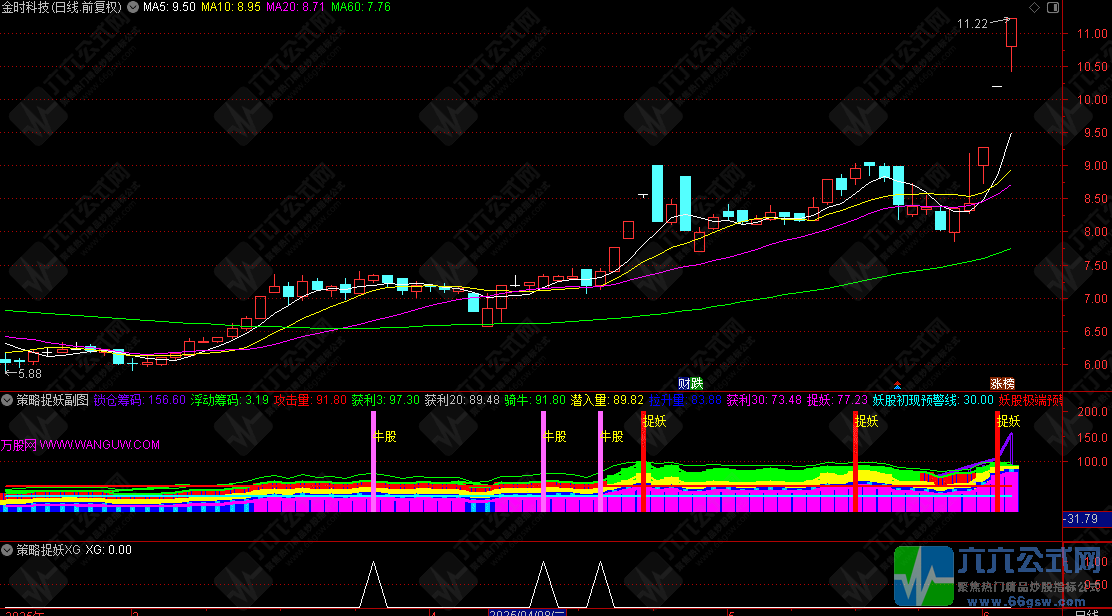Click the XG: 0.00 value

coord(109,550)
